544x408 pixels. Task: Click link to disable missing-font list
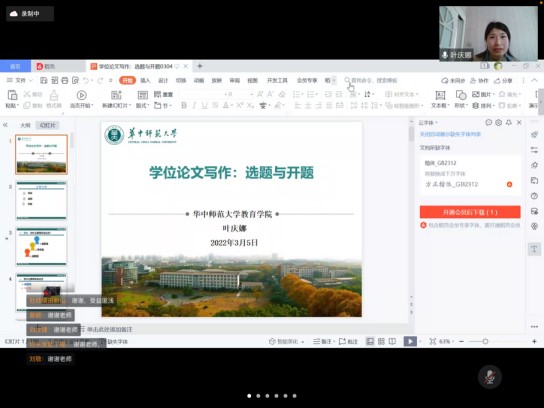450,134
